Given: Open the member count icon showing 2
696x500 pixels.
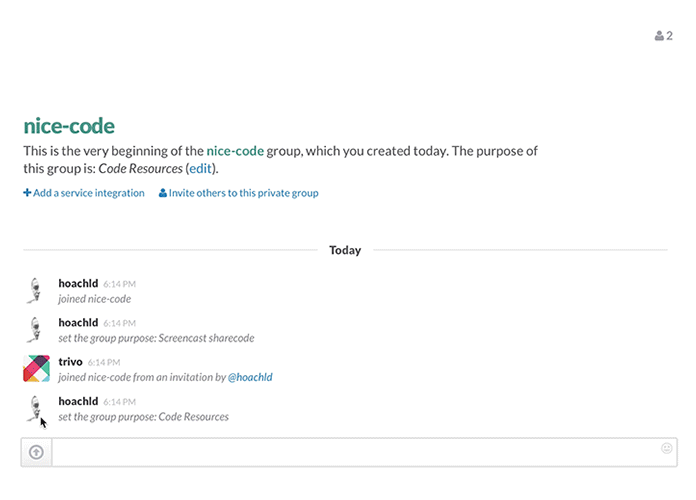Looking at the screenshot, I should (x=663, y=36).
